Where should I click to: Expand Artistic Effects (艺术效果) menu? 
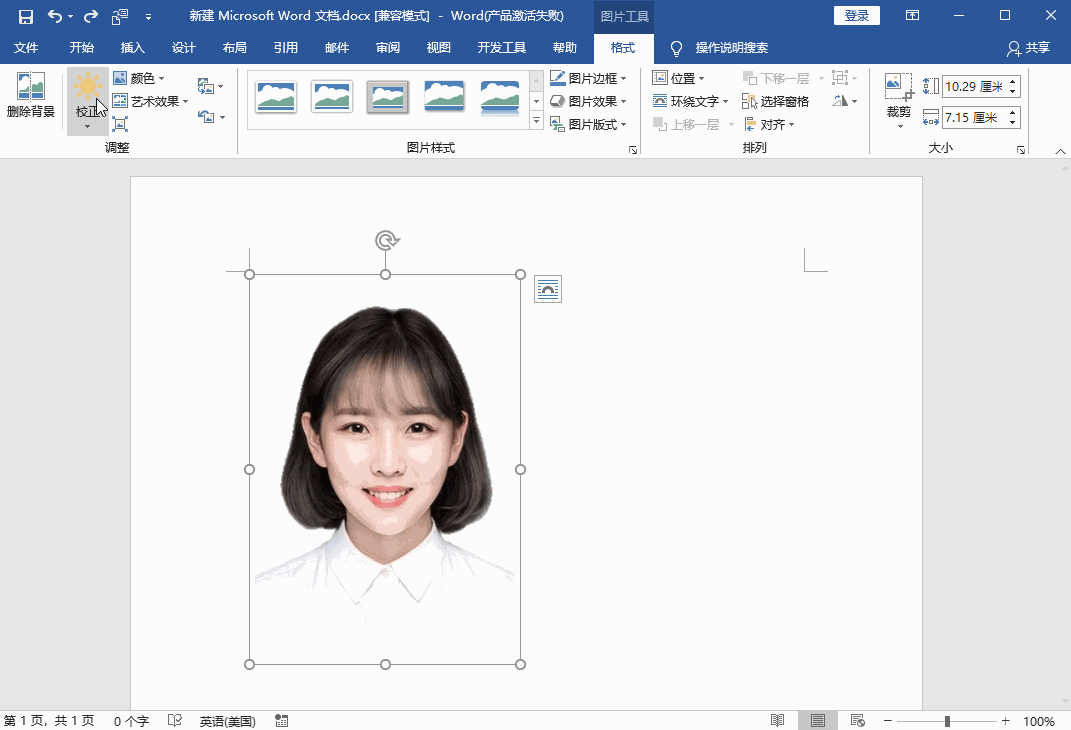point(150,101)
